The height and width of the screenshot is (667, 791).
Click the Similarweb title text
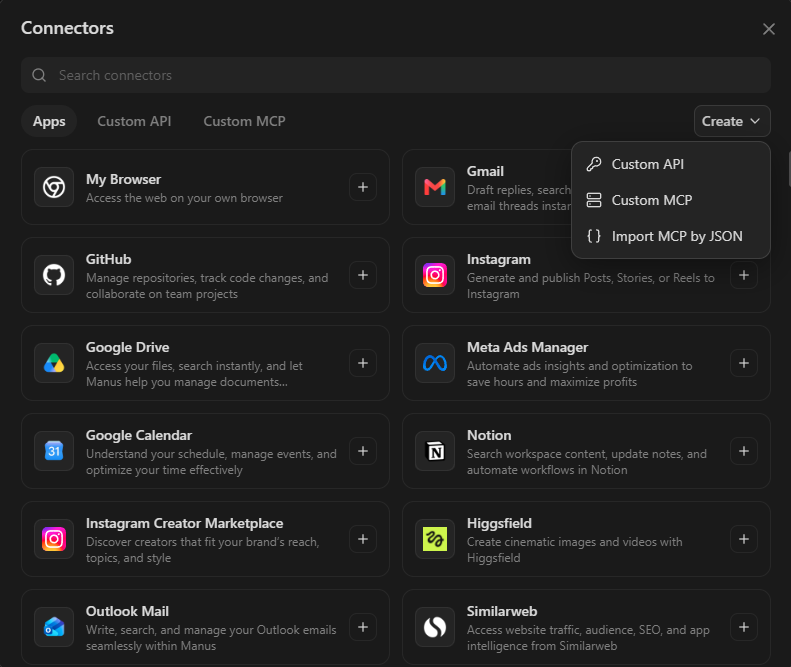(502, 611)
